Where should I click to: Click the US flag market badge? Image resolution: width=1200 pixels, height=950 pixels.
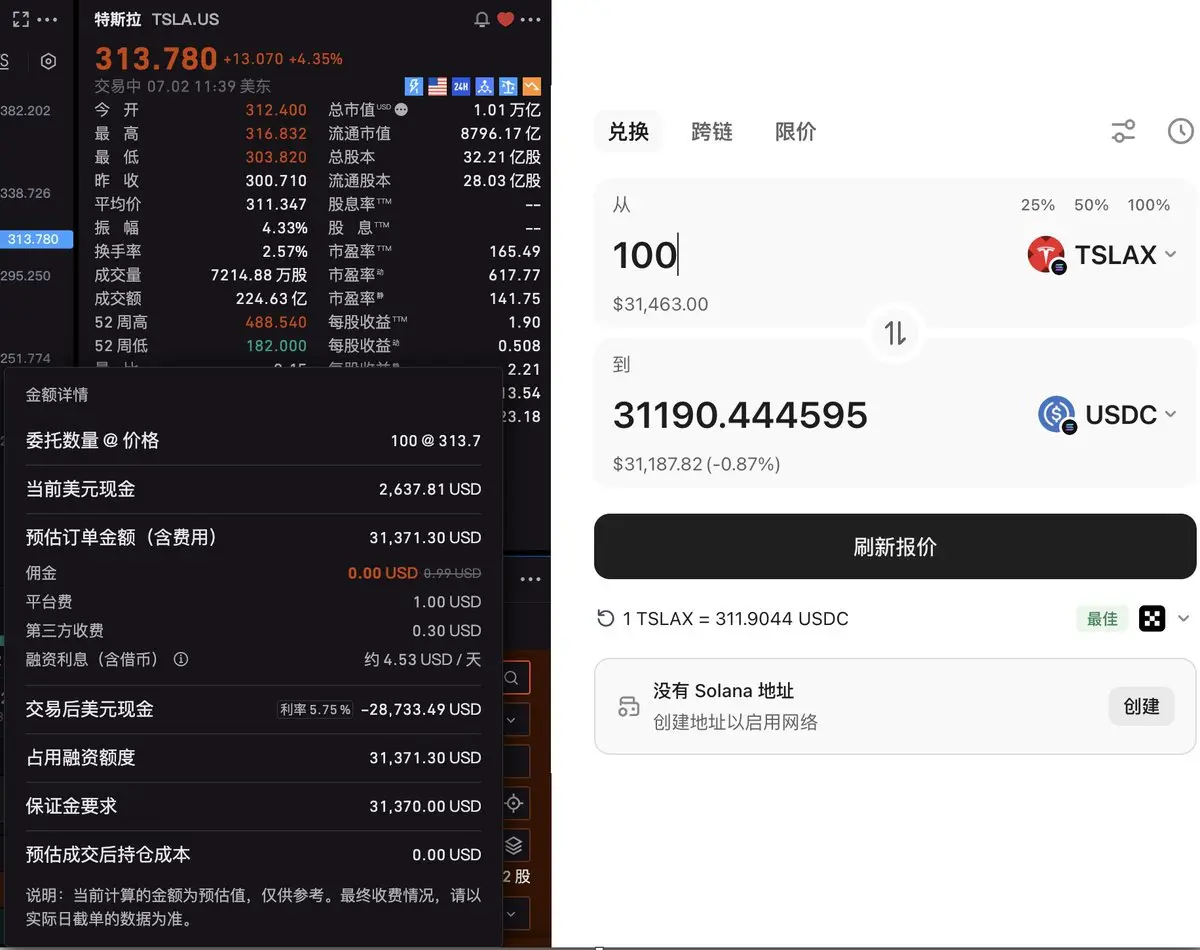pyautogui.click(x=437, y=87)
